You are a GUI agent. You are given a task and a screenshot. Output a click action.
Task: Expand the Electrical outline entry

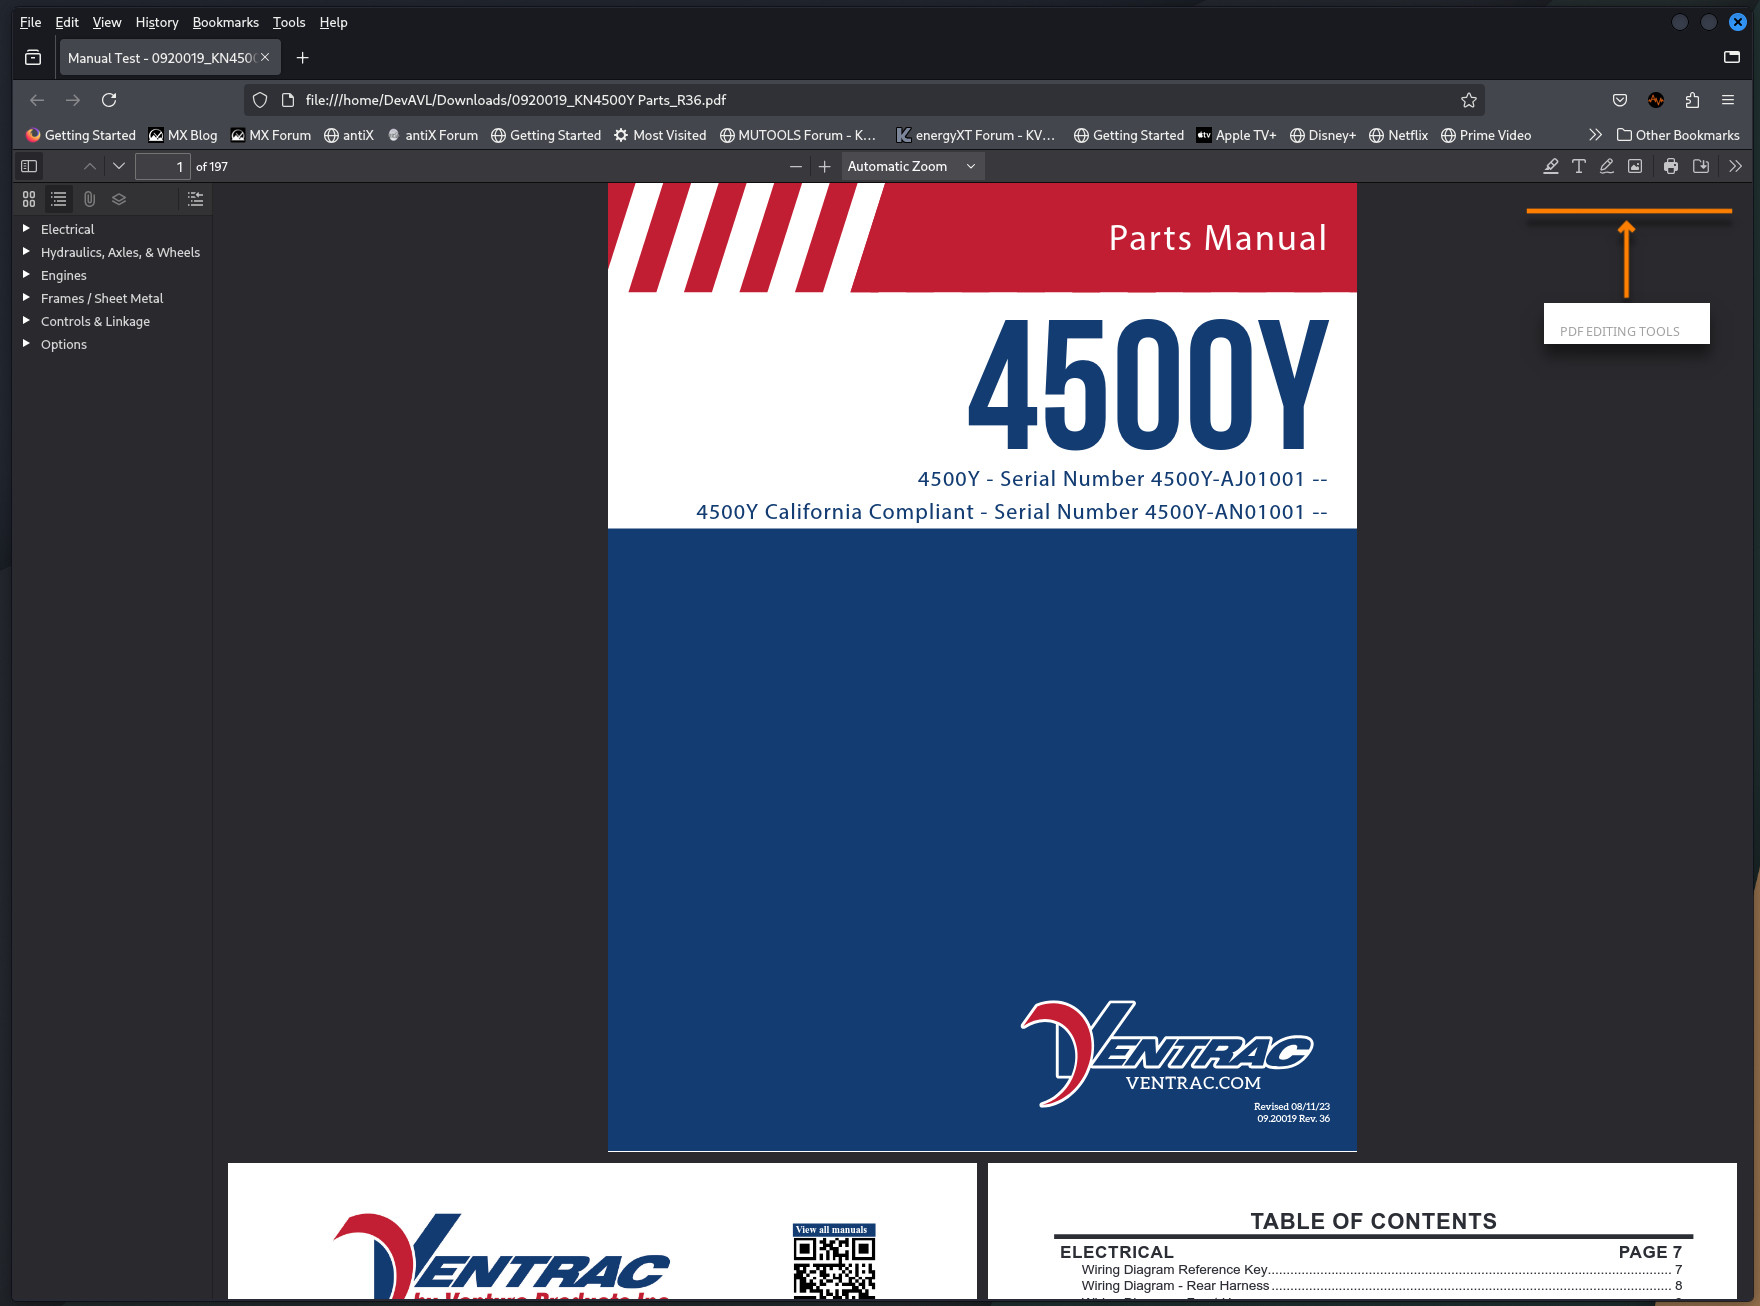(x=26, y=229)
